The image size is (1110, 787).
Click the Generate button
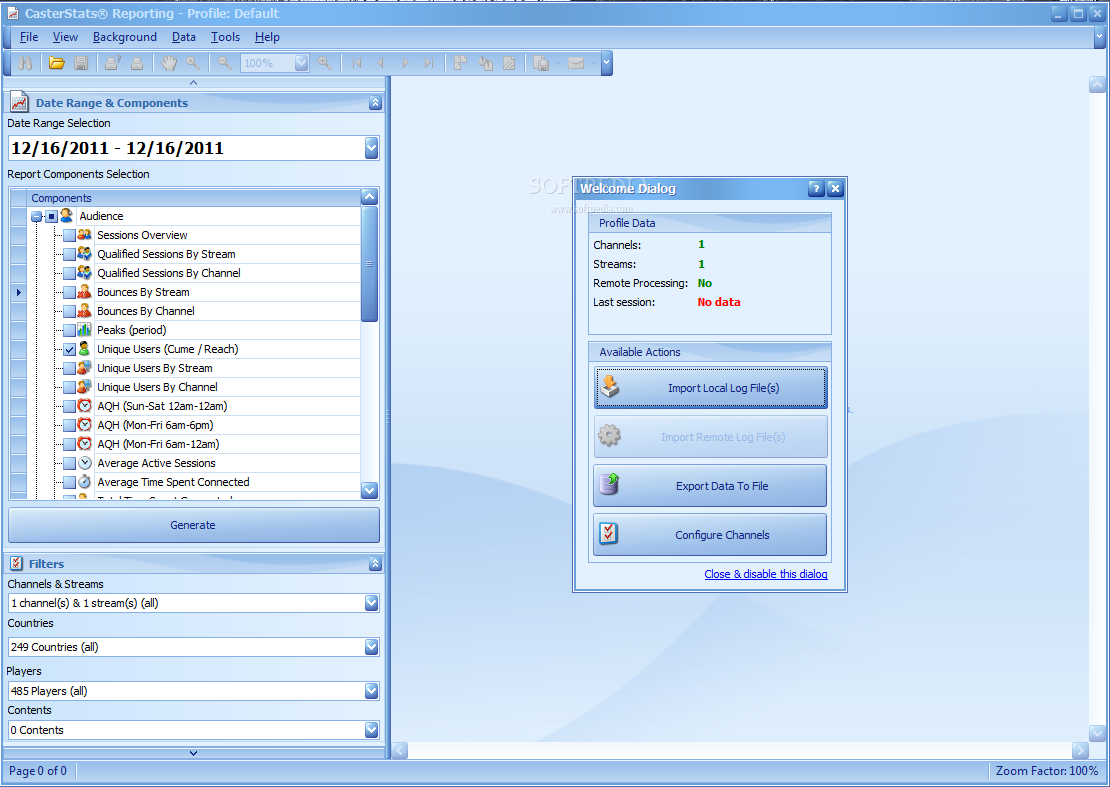(193, 525)
